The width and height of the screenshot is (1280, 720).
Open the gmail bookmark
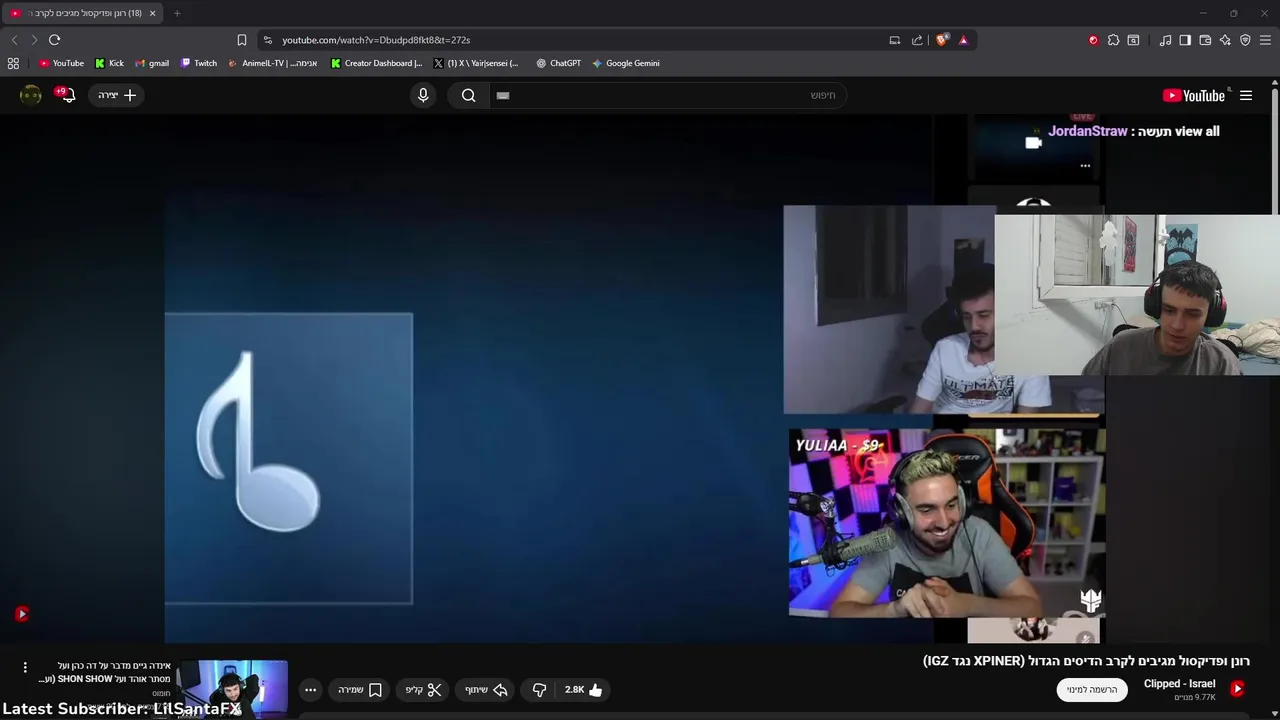click(x=152, y=63)
